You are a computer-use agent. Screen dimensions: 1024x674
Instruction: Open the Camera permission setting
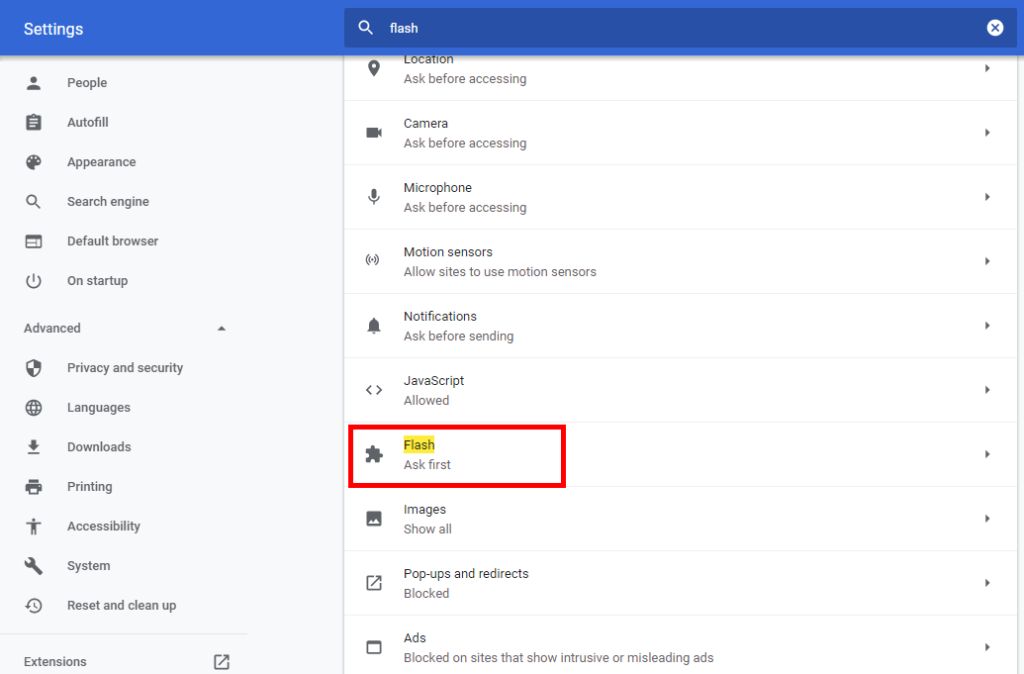[680, 133]
